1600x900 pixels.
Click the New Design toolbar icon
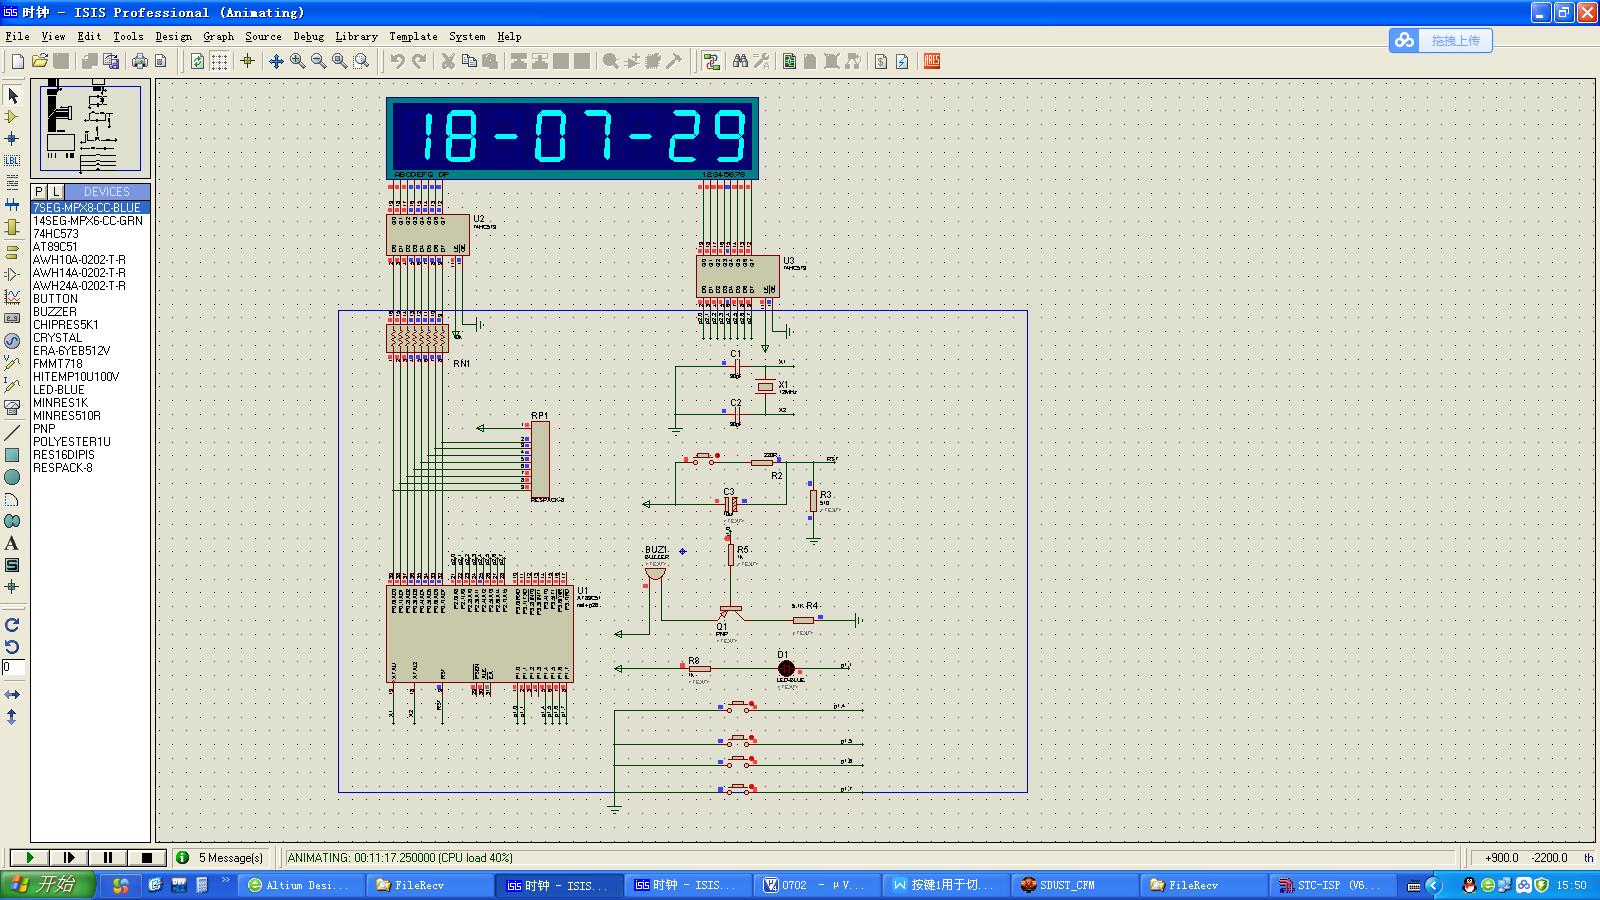pyautogui.click(x=18, y=61)
